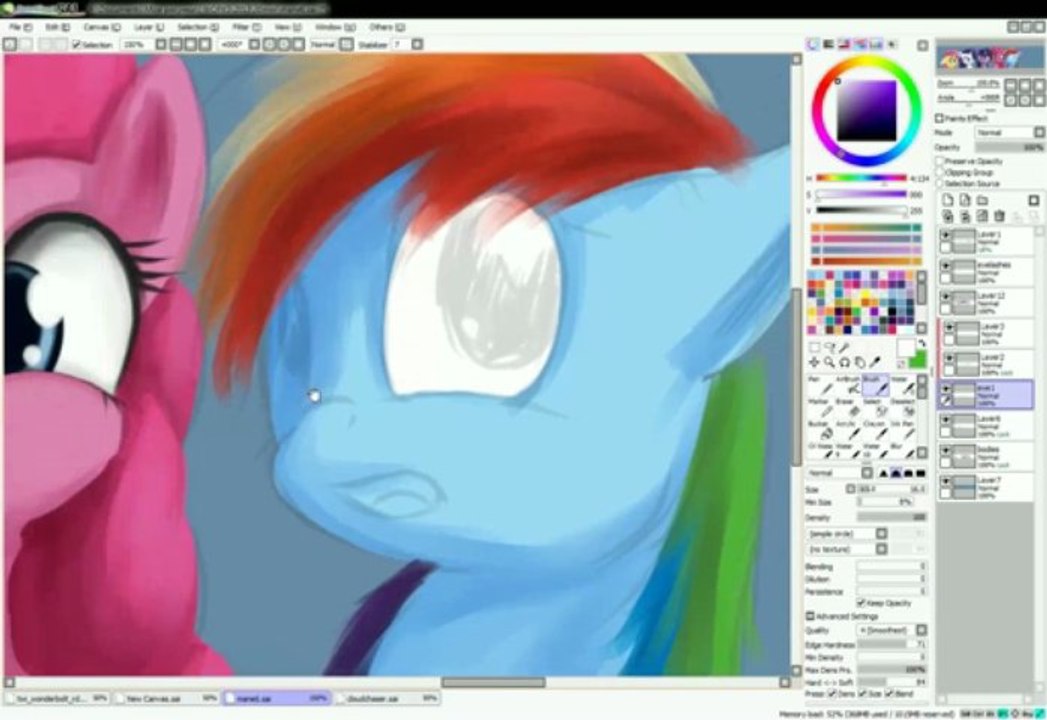
Task: Choose the lasso selection tool
Action: point(829,347)
